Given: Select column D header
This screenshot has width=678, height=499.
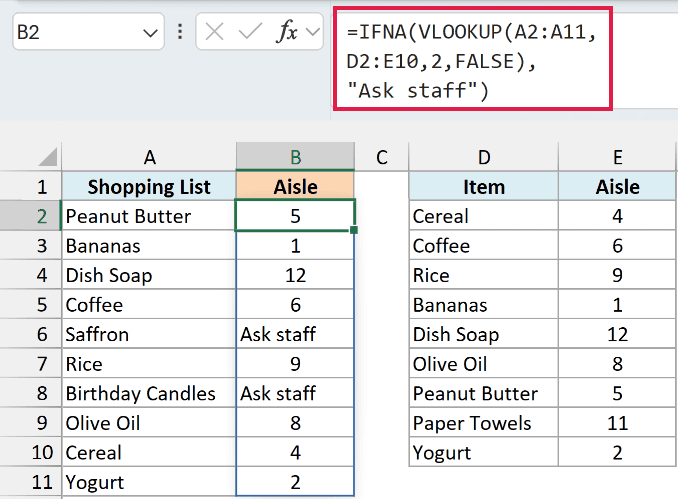Looking at the screenshot, I should pos(484,157).
